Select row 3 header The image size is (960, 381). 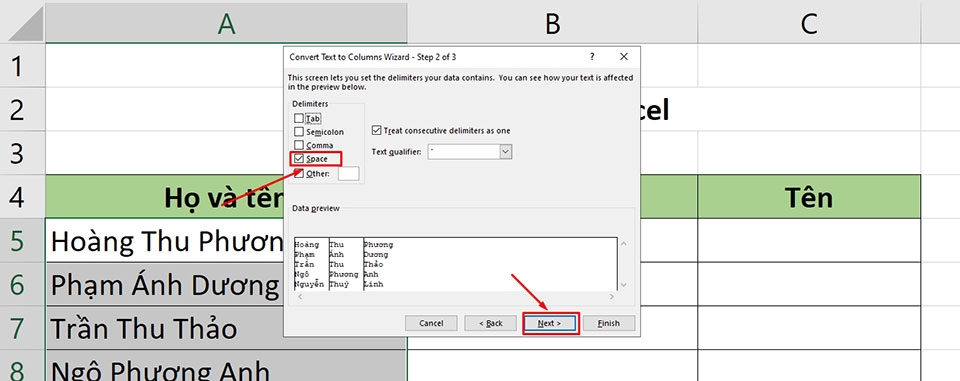click(x=22, y=153)
